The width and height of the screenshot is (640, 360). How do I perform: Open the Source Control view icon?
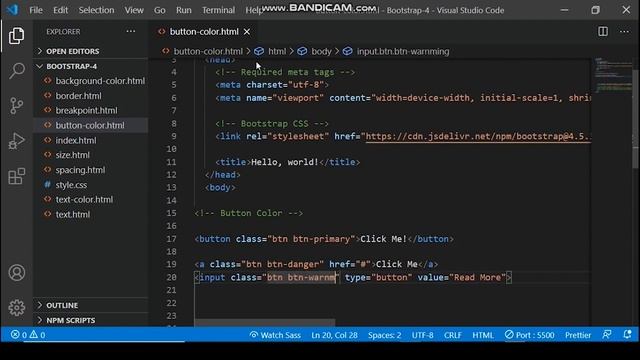click(16, 106)
